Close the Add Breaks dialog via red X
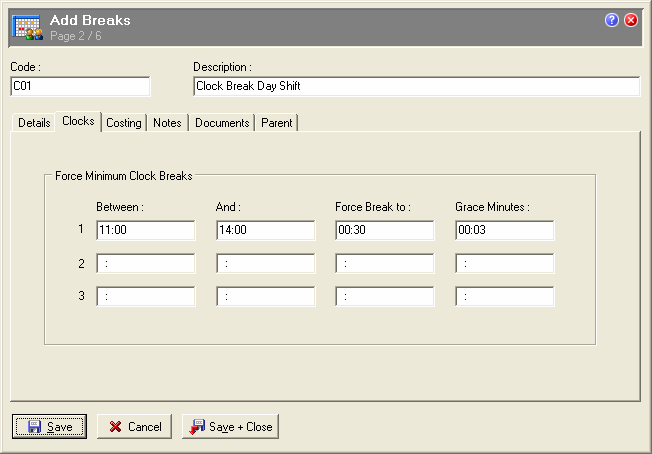 (631, 20)
